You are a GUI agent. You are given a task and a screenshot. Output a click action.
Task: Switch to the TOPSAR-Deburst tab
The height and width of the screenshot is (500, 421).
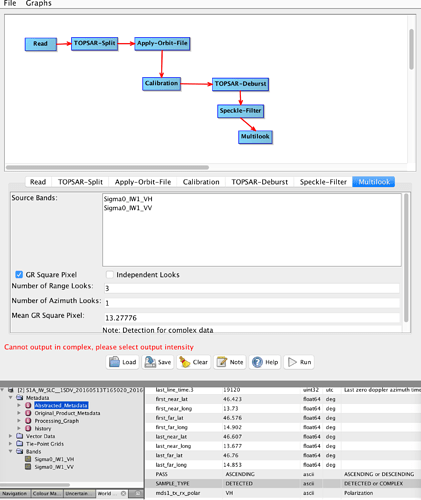point(260,182)
